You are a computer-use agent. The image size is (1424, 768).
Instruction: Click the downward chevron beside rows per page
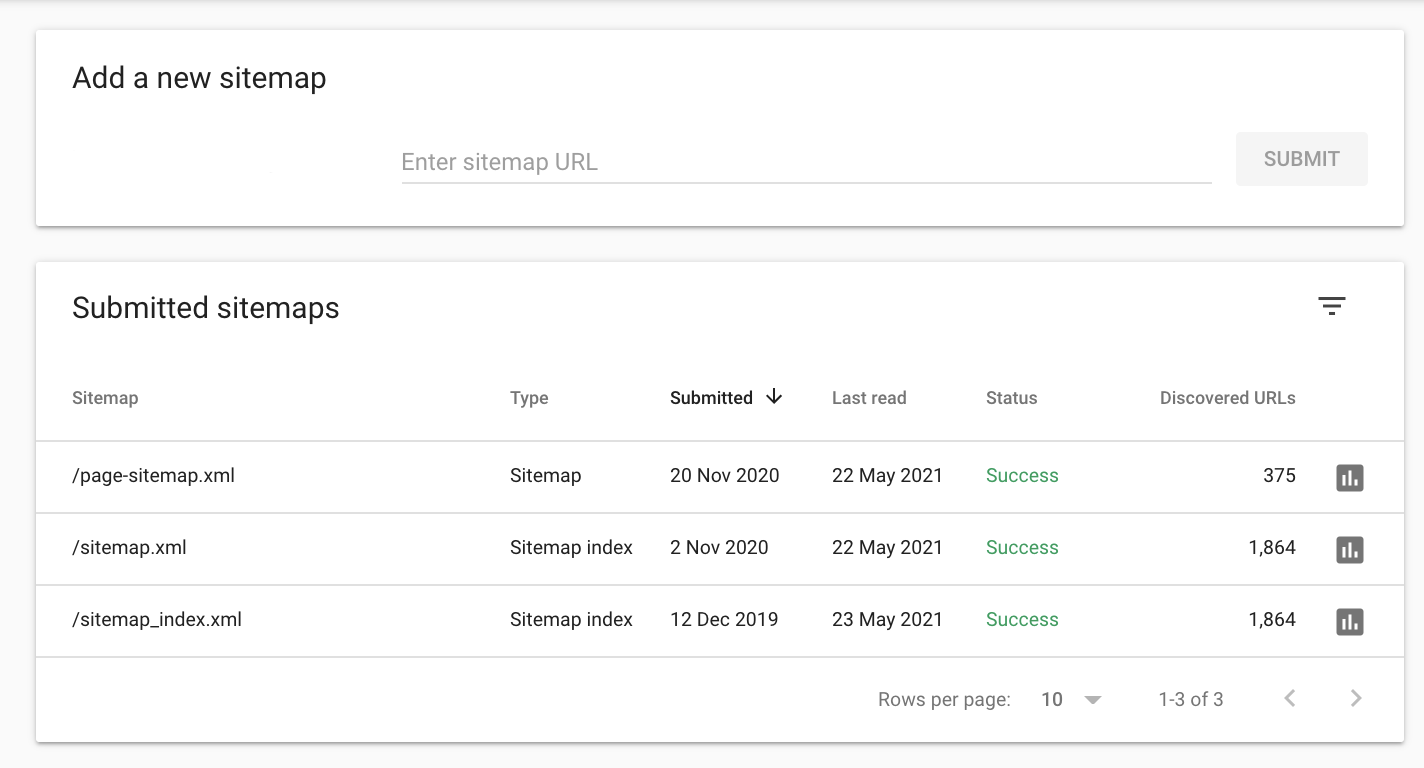click(x=1092, y=700)
